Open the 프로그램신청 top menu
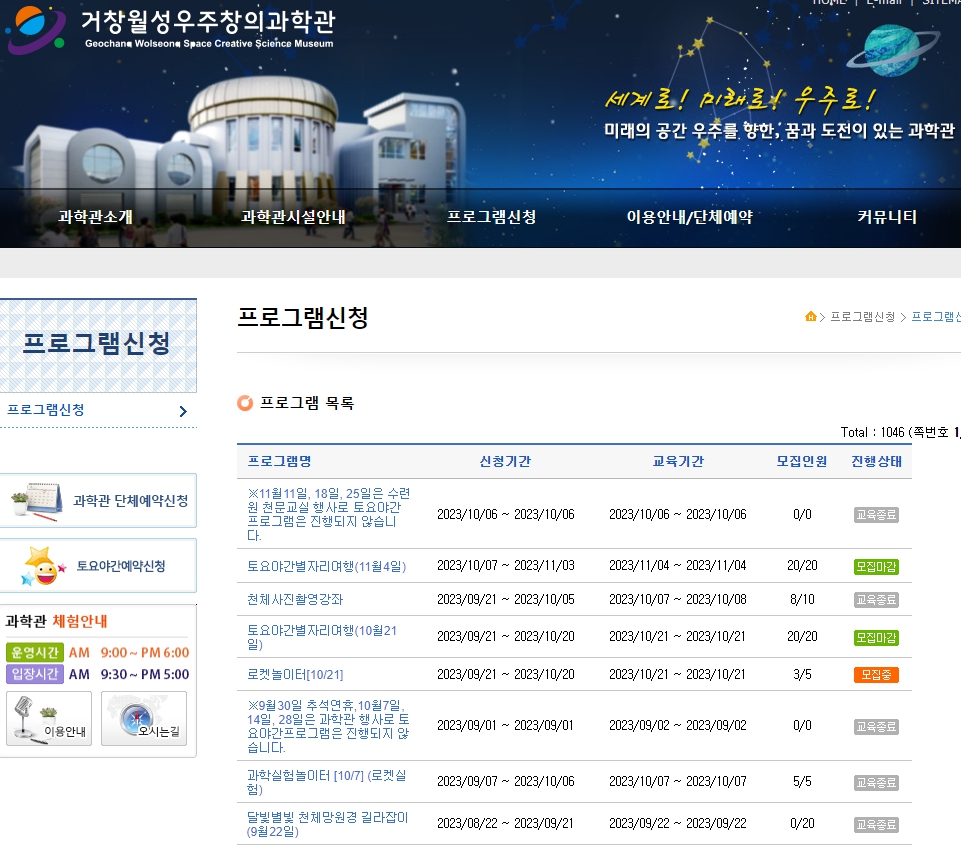The width and height of the screenshot is (961, 845). click(492, 217)
